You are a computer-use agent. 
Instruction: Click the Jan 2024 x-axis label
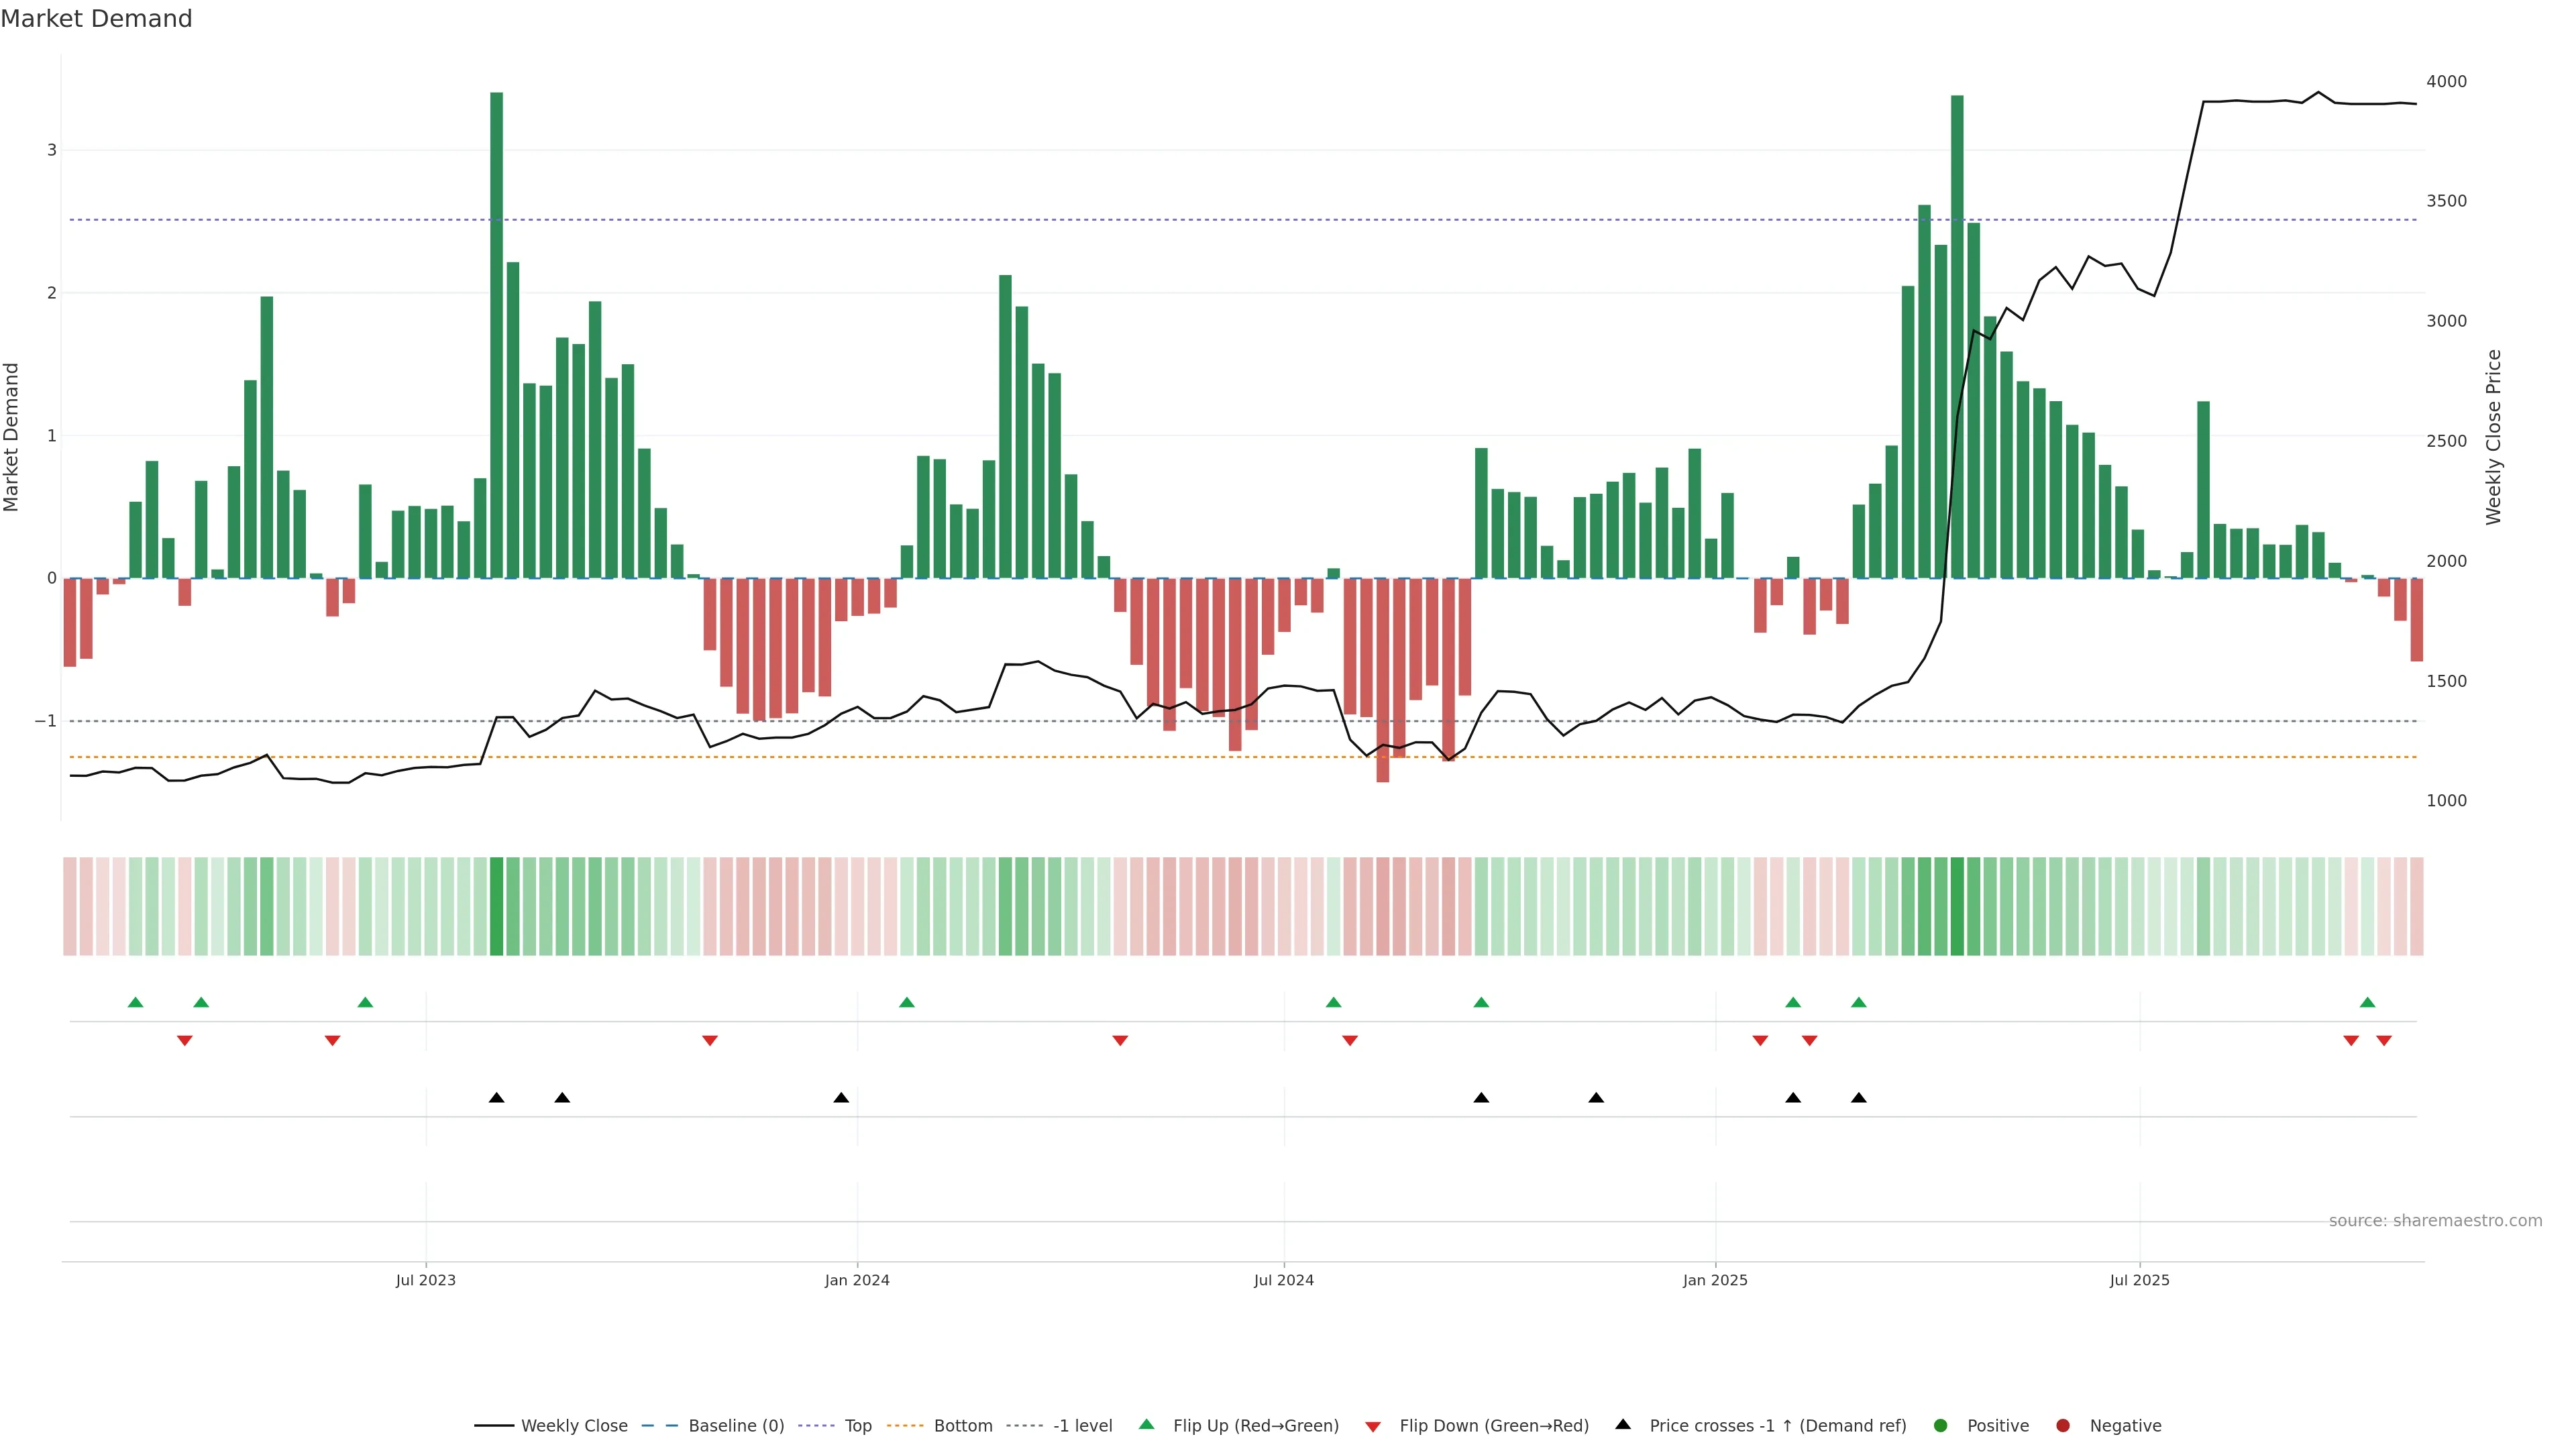[857, 1280]
